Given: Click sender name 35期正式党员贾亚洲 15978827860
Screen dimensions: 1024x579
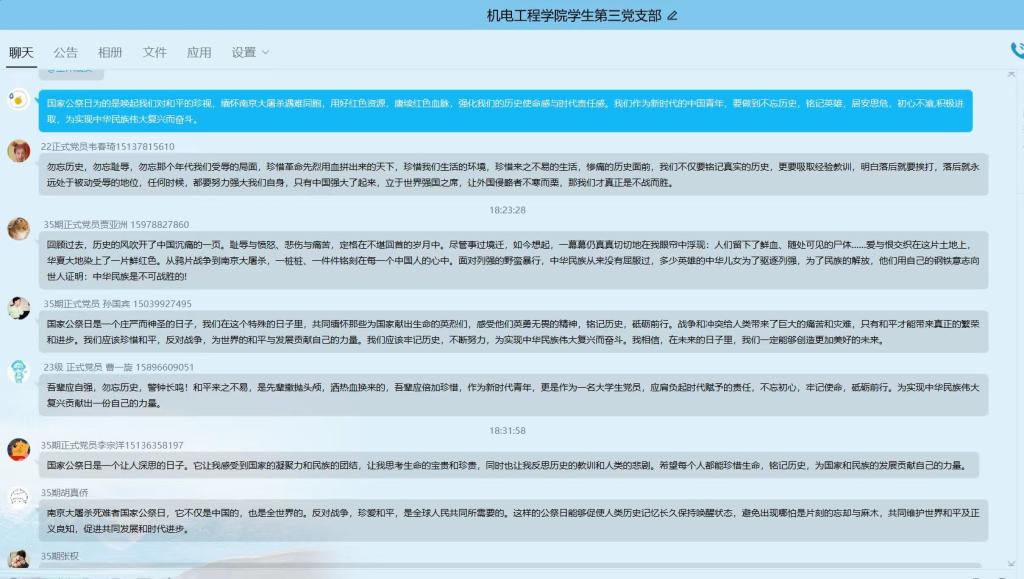Looking at the screenshot, I should pos(115,225).
